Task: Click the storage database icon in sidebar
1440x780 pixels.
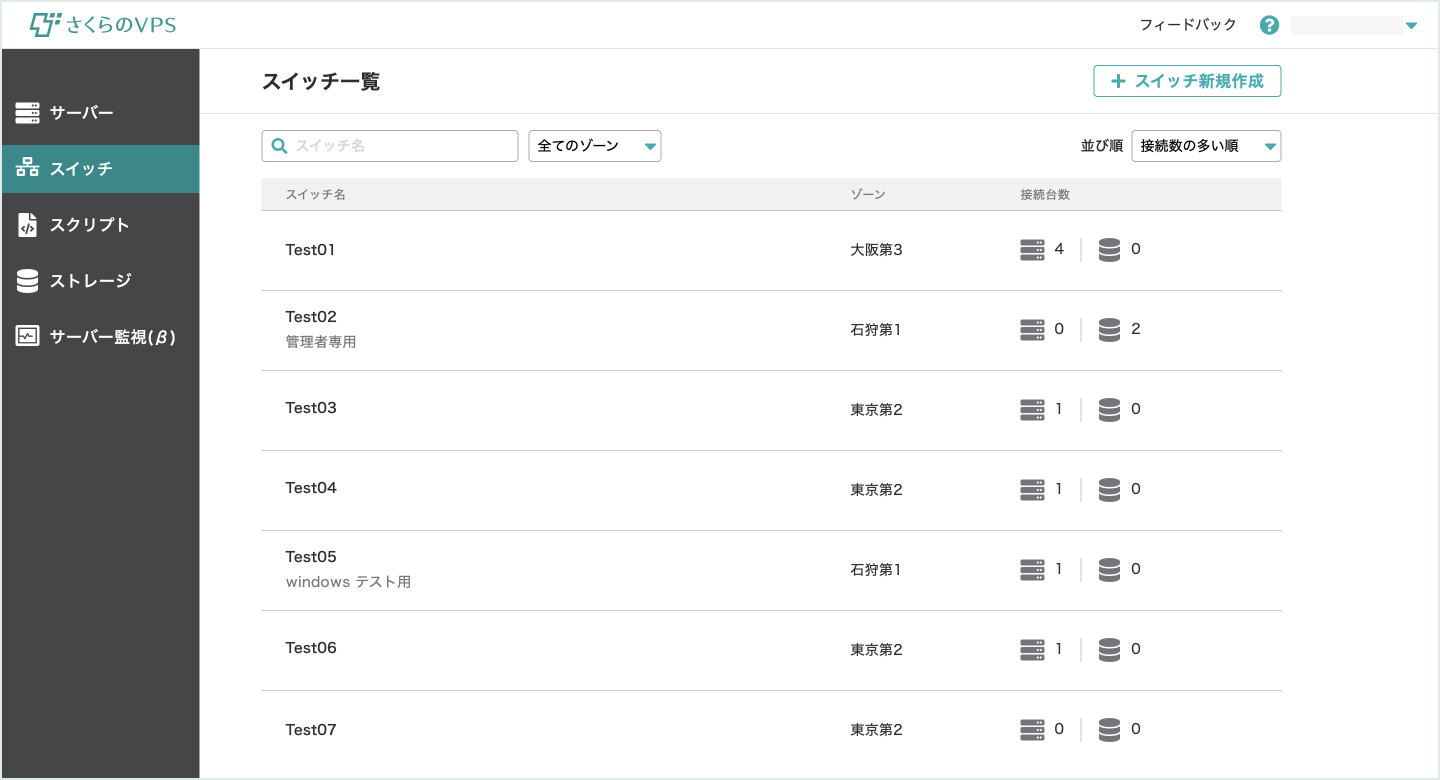Action: click(27, 281)
